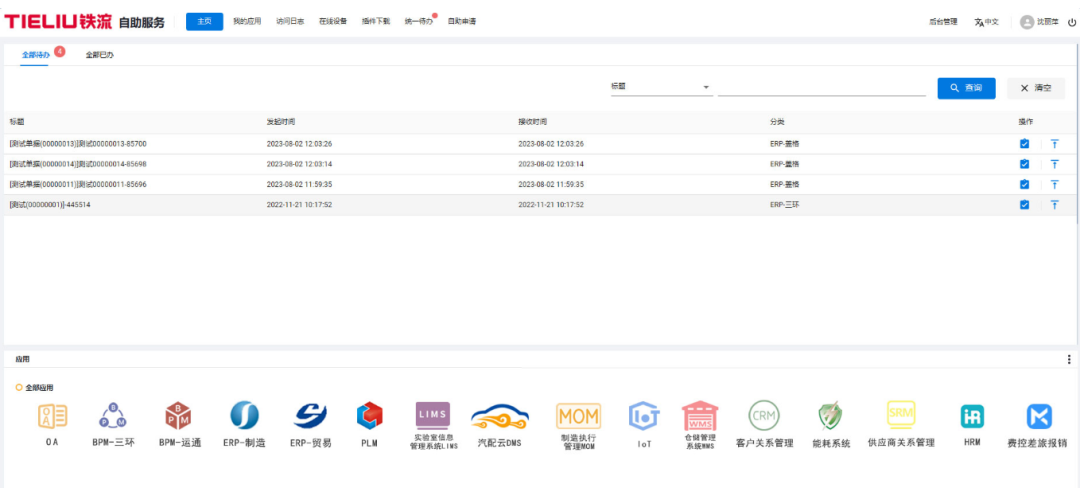Mark done the 00000011-85696 task
This screenshot has height=488, width=1080.
point(1024,184)
